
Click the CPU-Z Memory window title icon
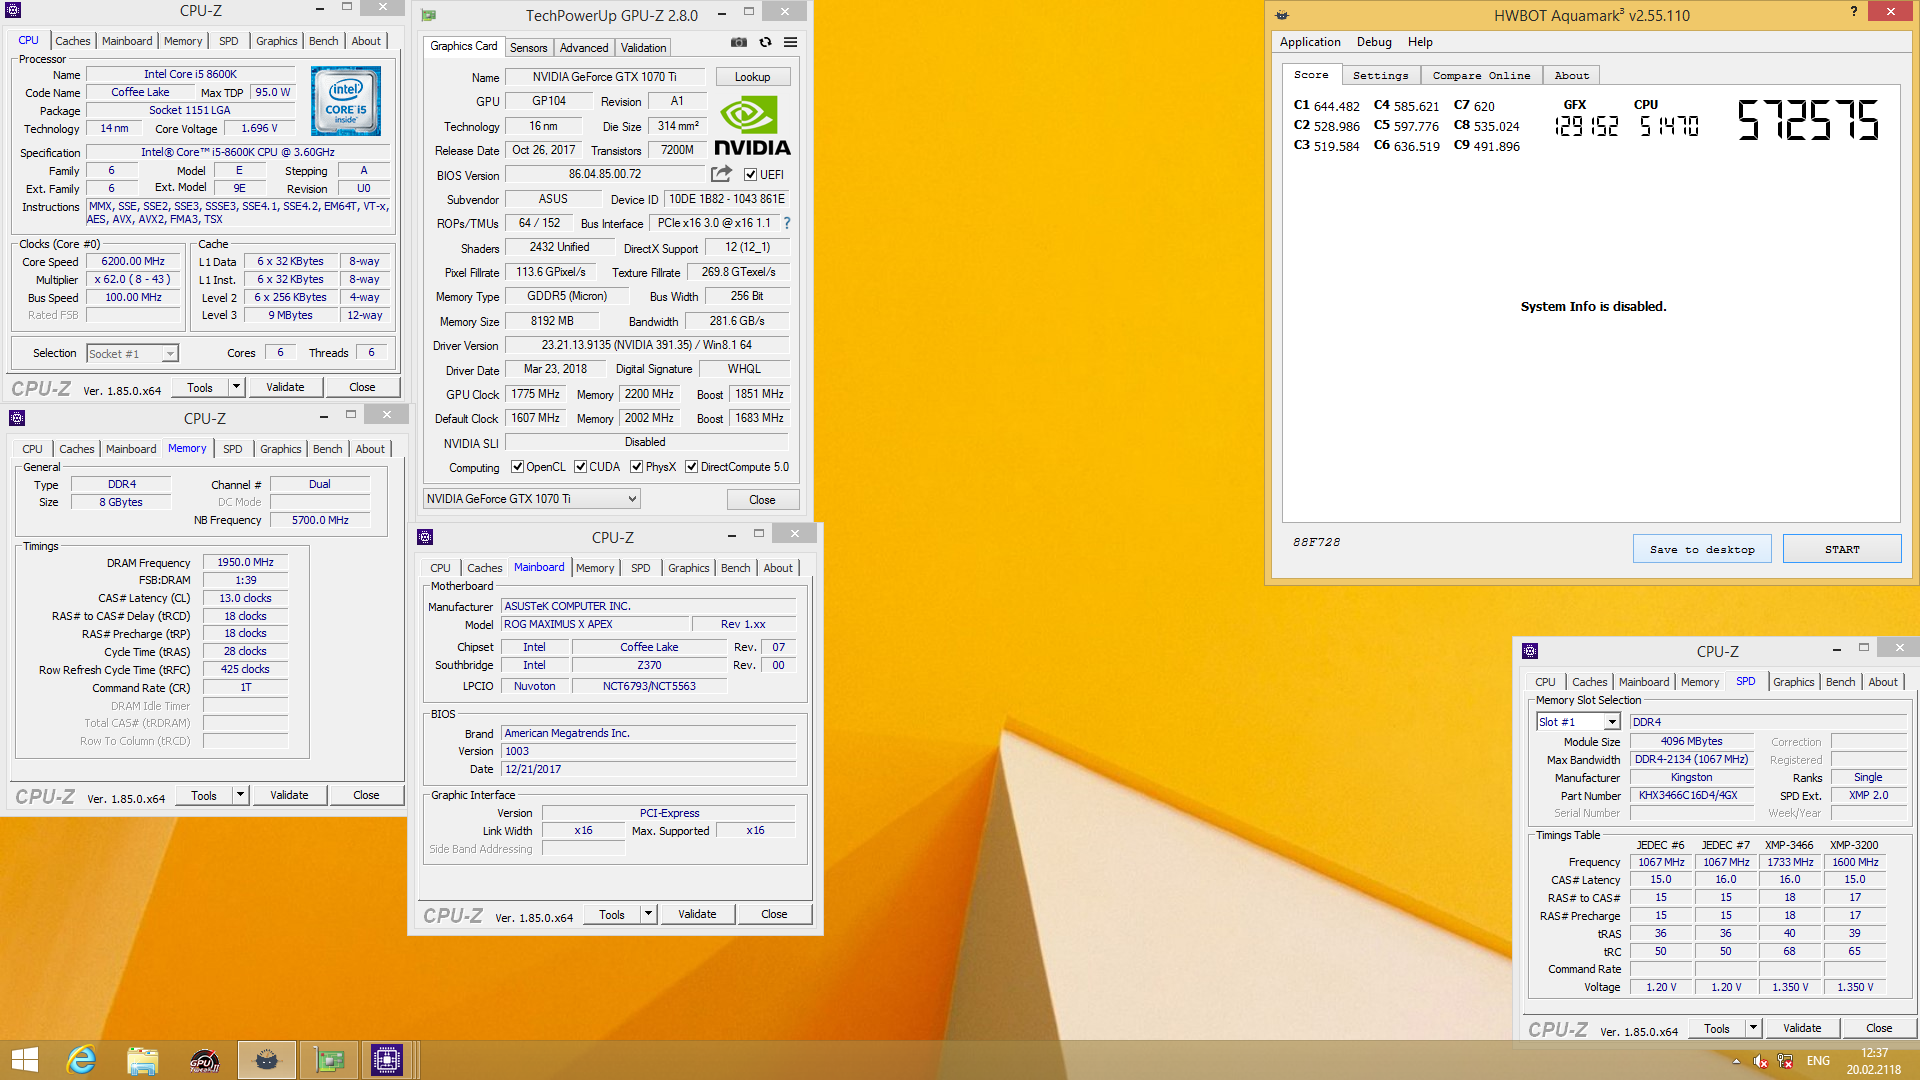point(17,418)
